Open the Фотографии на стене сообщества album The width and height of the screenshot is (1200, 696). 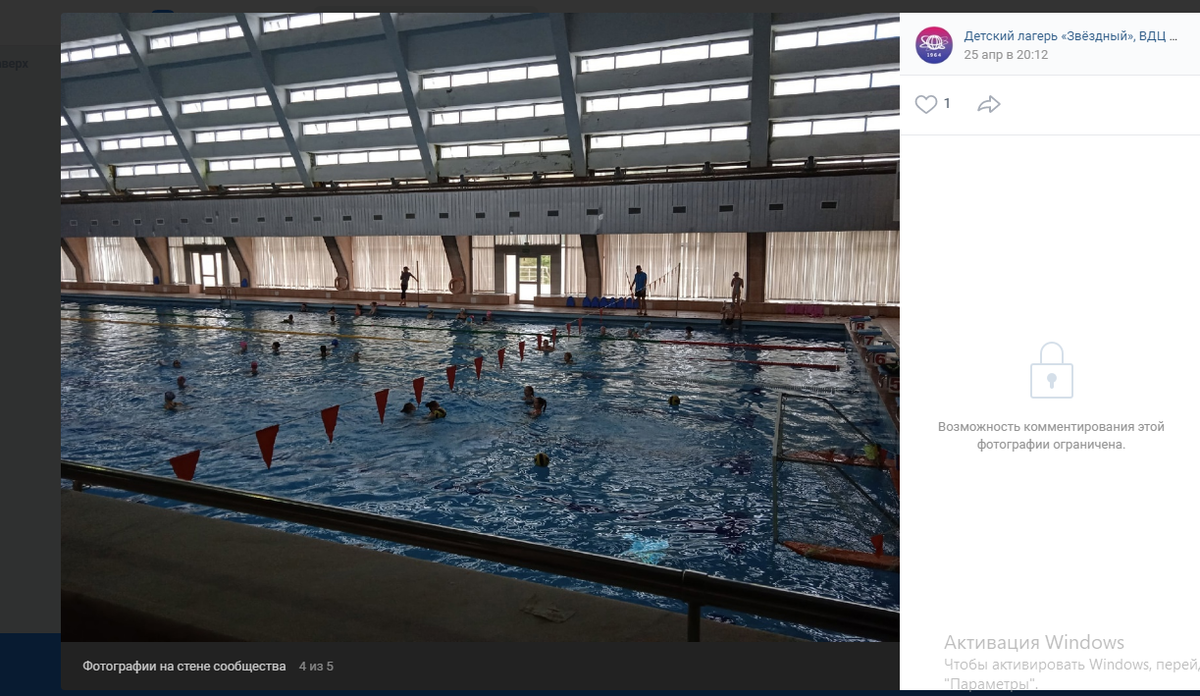184,666
